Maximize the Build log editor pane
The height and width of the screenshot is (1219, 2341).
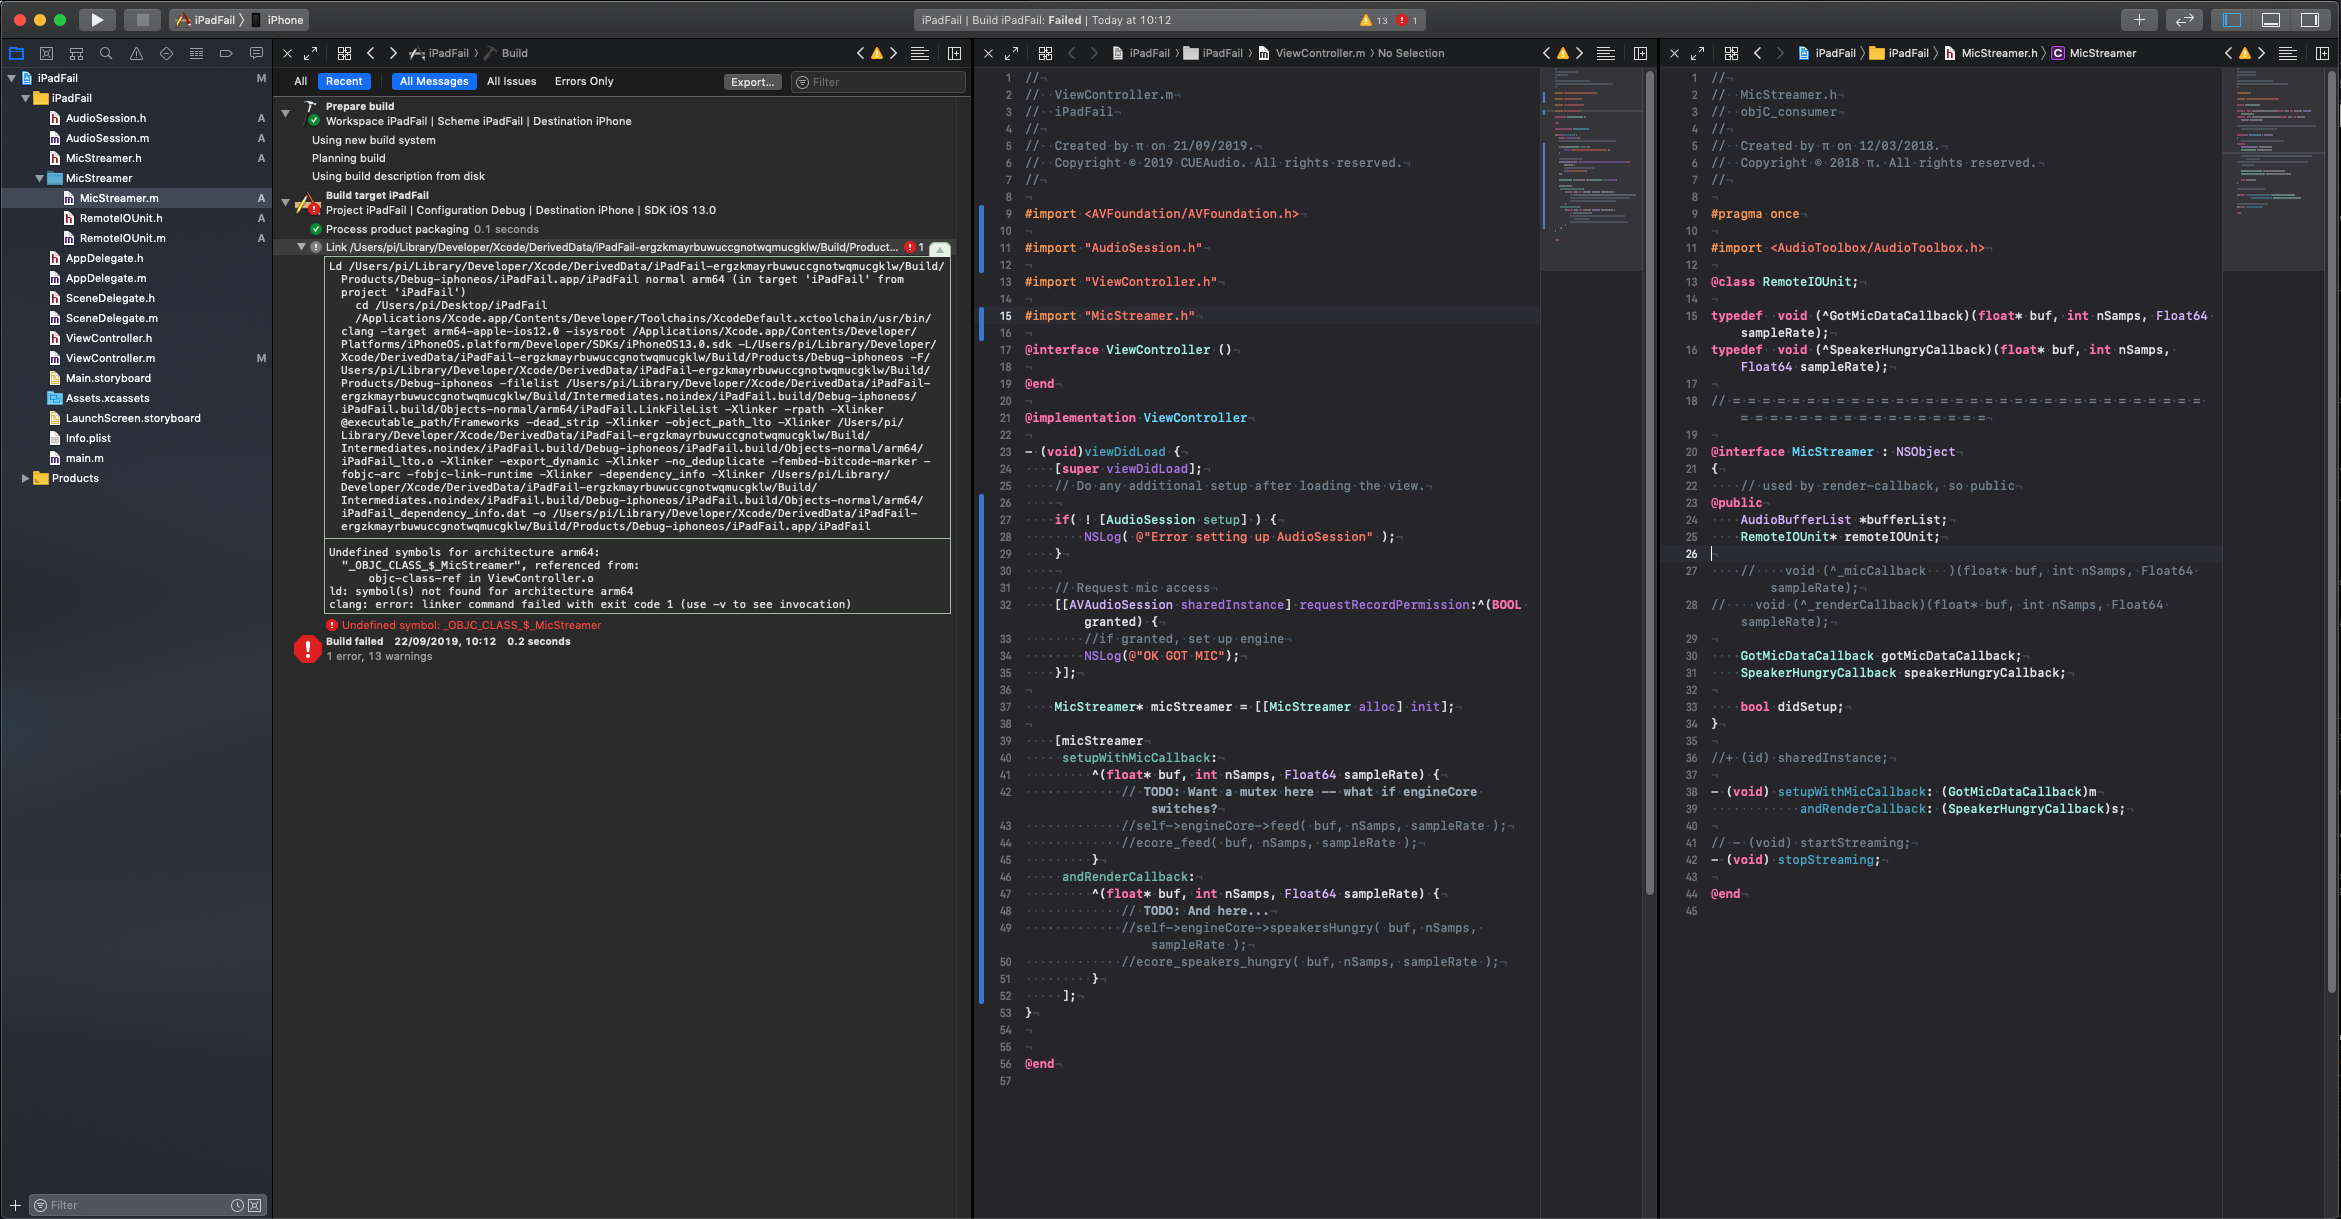(311, 53)
